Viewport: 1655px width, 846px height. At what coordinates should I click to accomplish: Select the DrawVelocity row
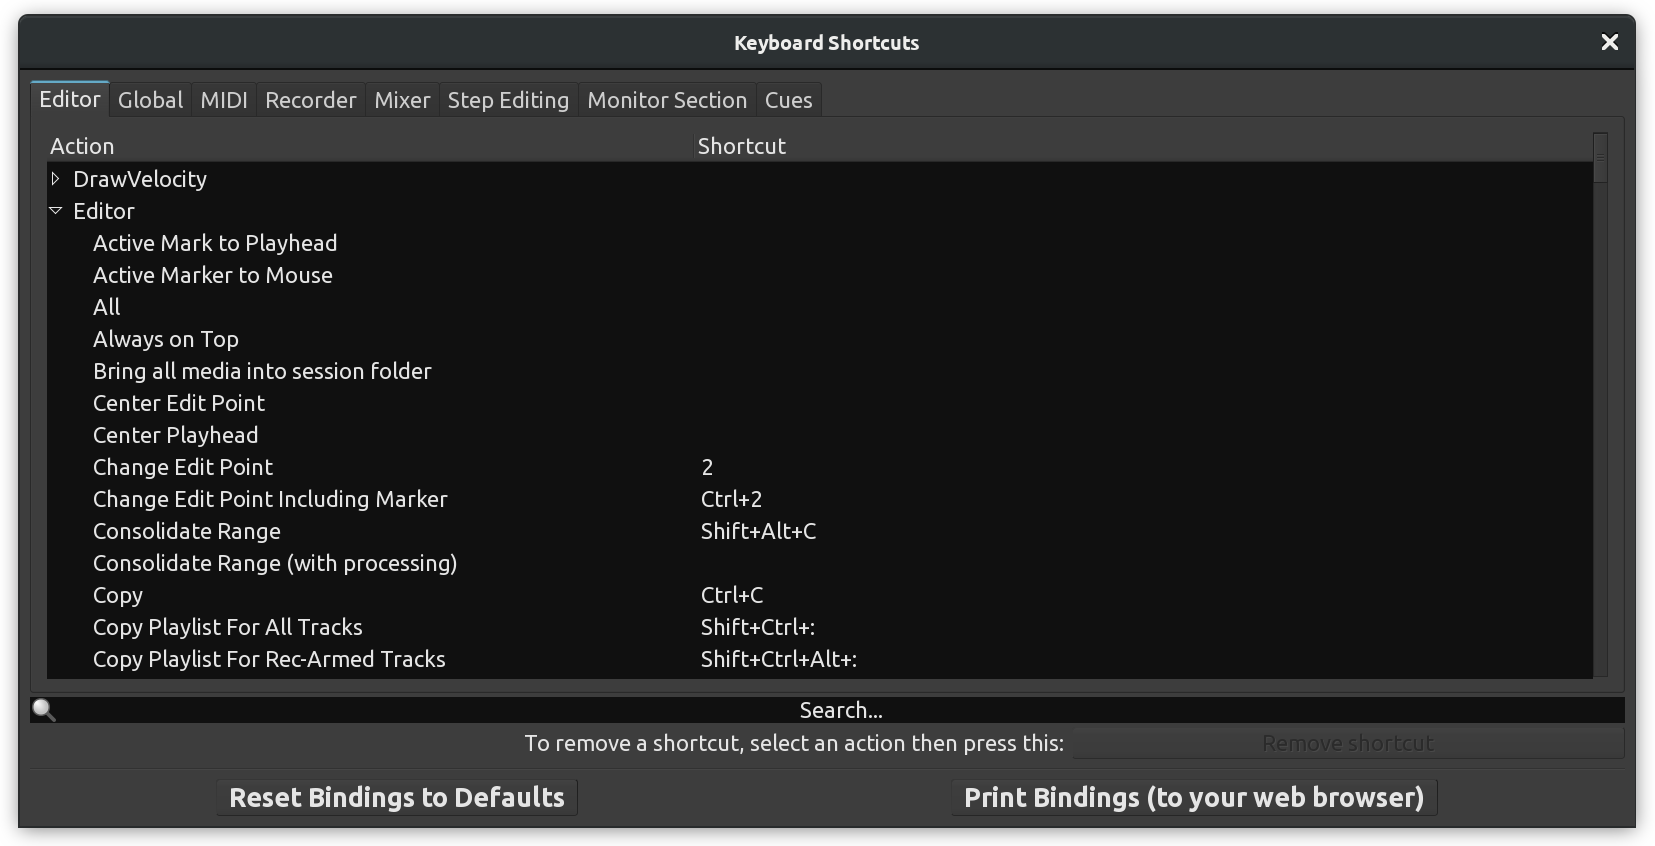pos(820,179)
